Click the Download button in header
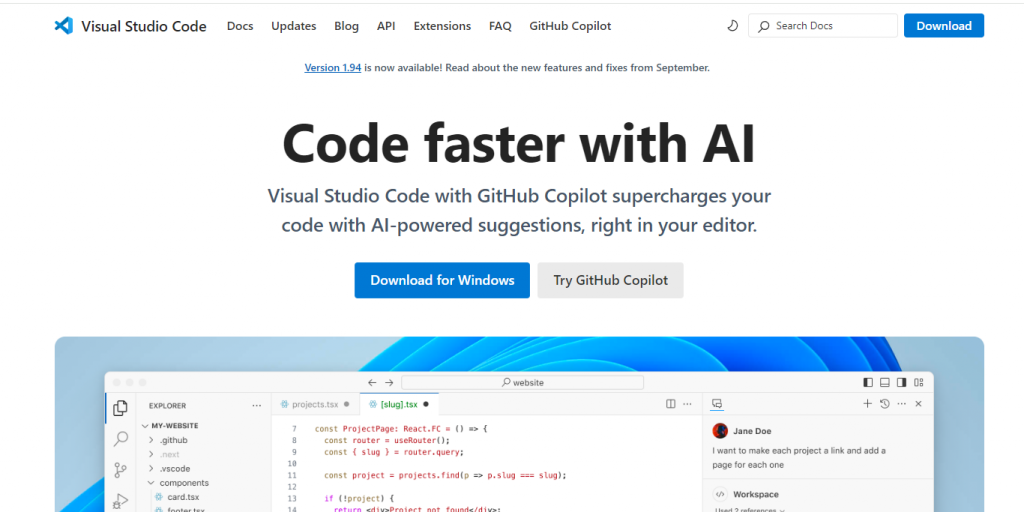The height and width of the screenshot is (512, 1024). 944,25
